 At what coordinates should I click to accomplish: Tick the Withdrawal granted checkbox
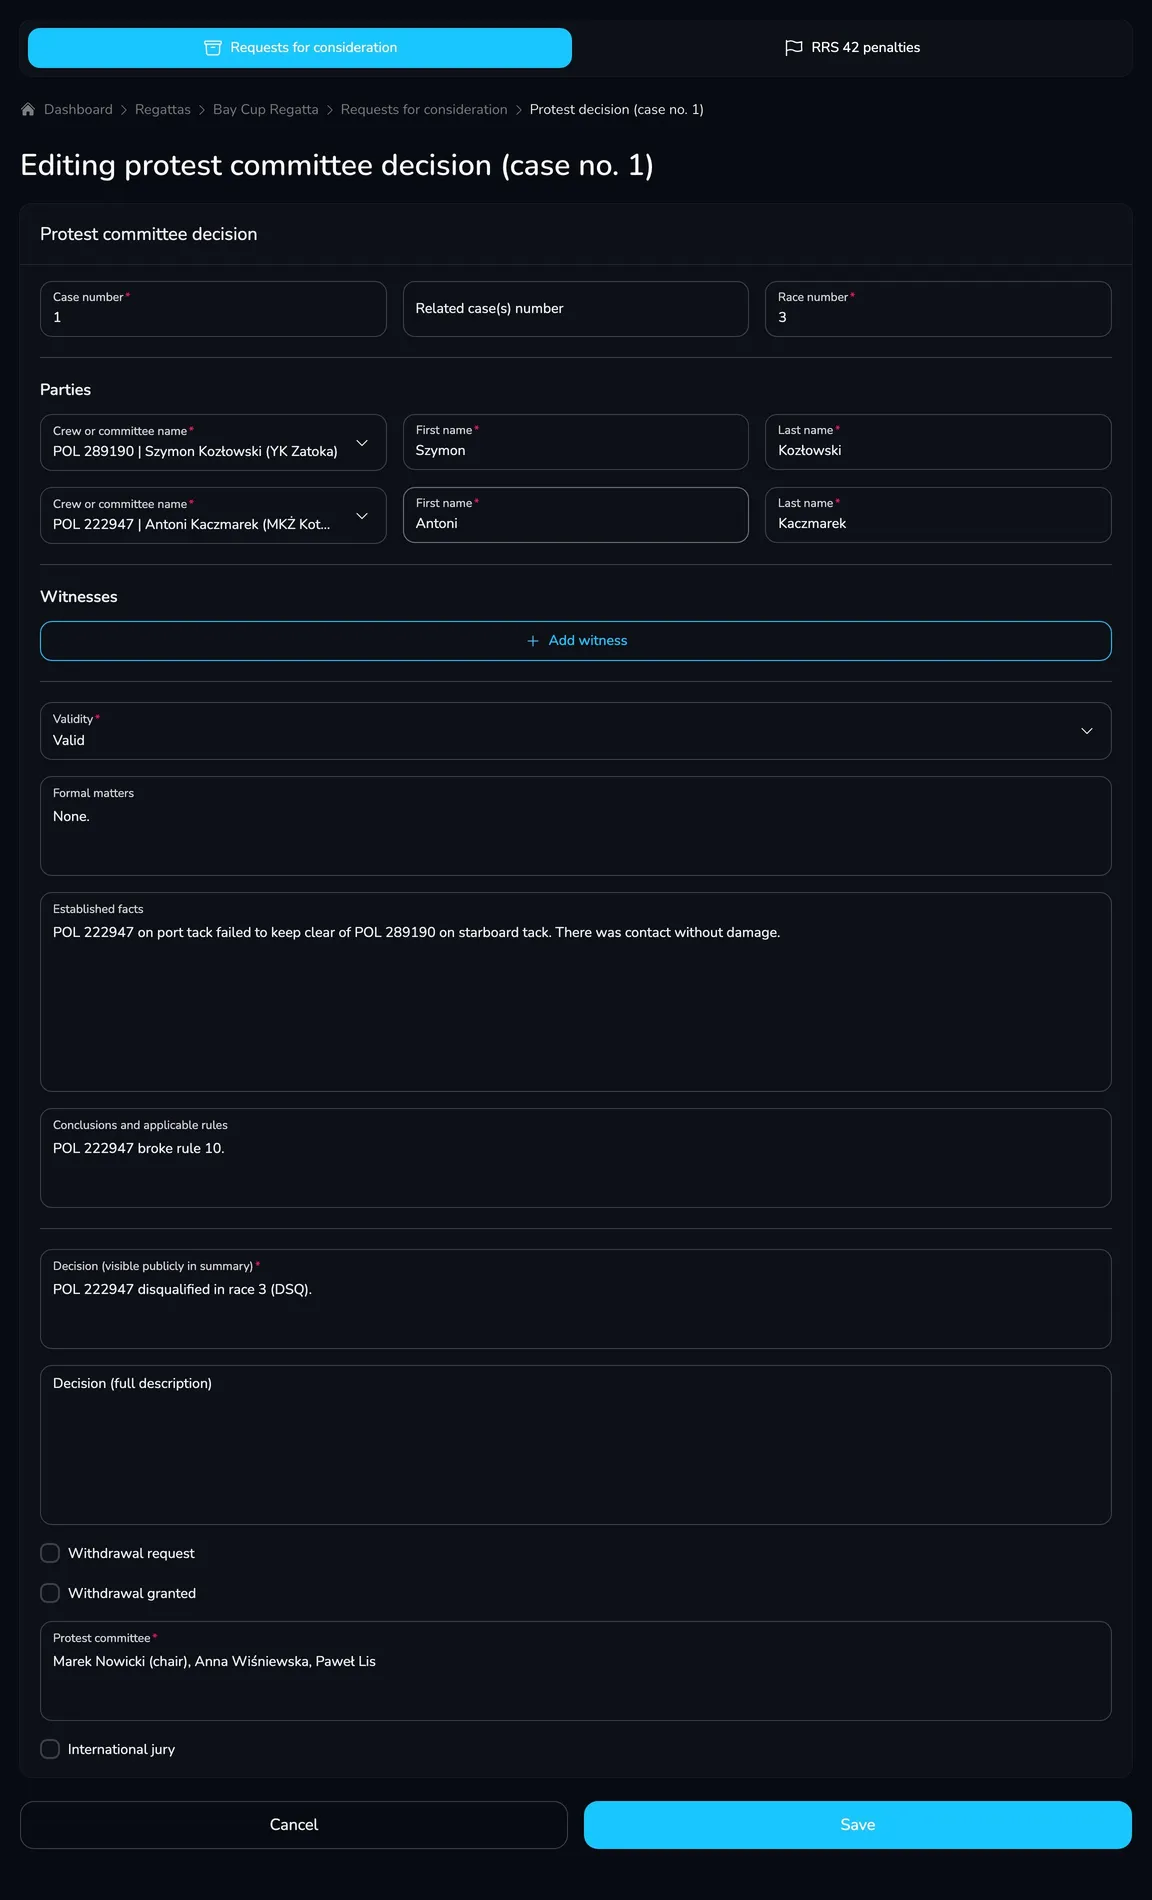point(50,1593)
